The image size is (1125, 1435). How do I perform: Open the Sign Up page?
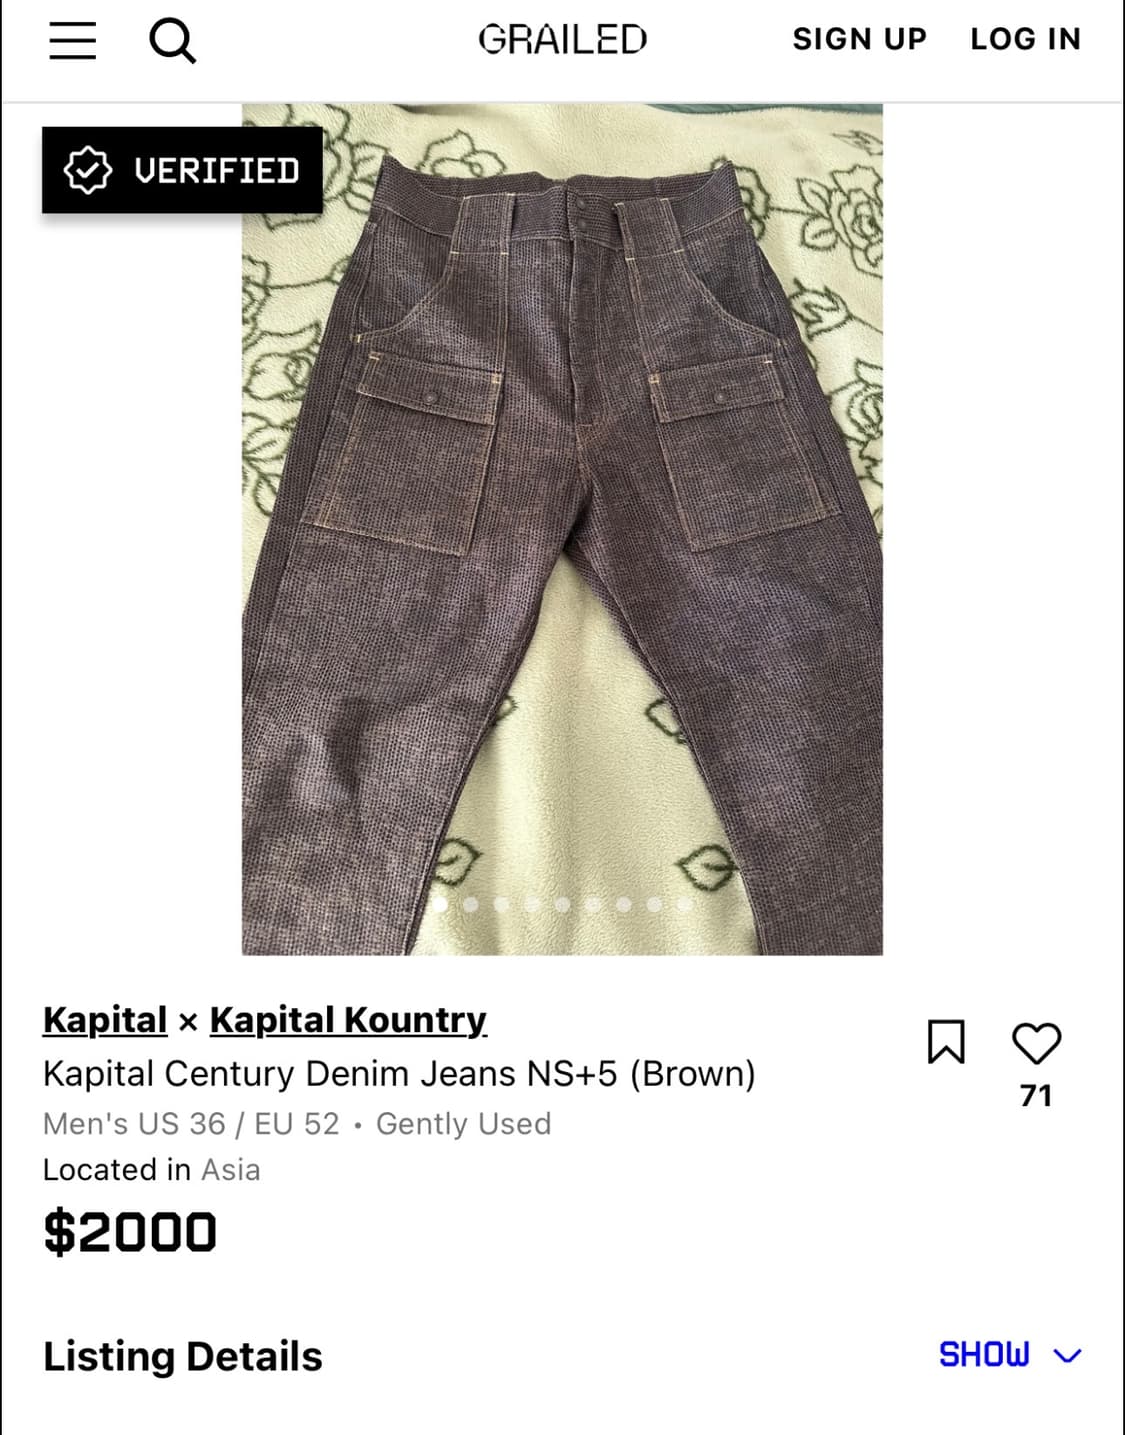[859, 39]
